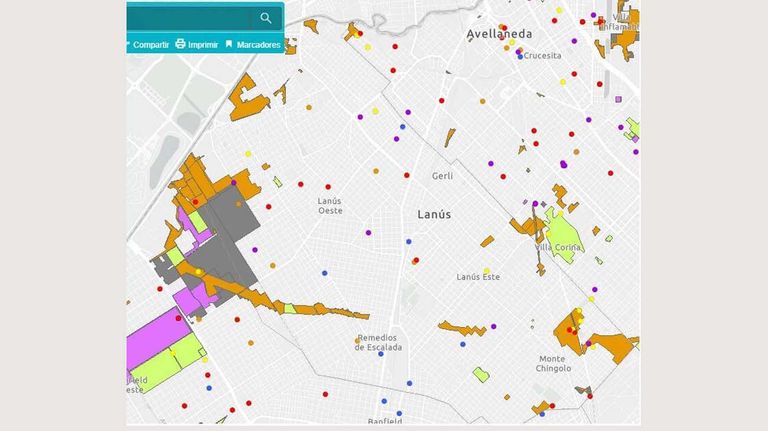Click the Crucesita map label
The width and height of the screenshot is (768, 431).
[542, 56]
